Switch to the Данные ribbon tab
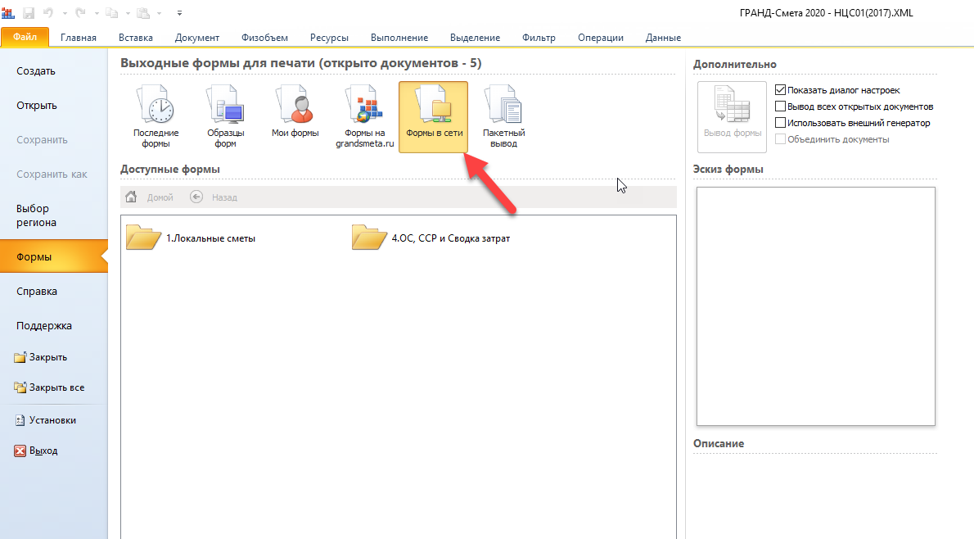974x539 pixels. (663, 37)
